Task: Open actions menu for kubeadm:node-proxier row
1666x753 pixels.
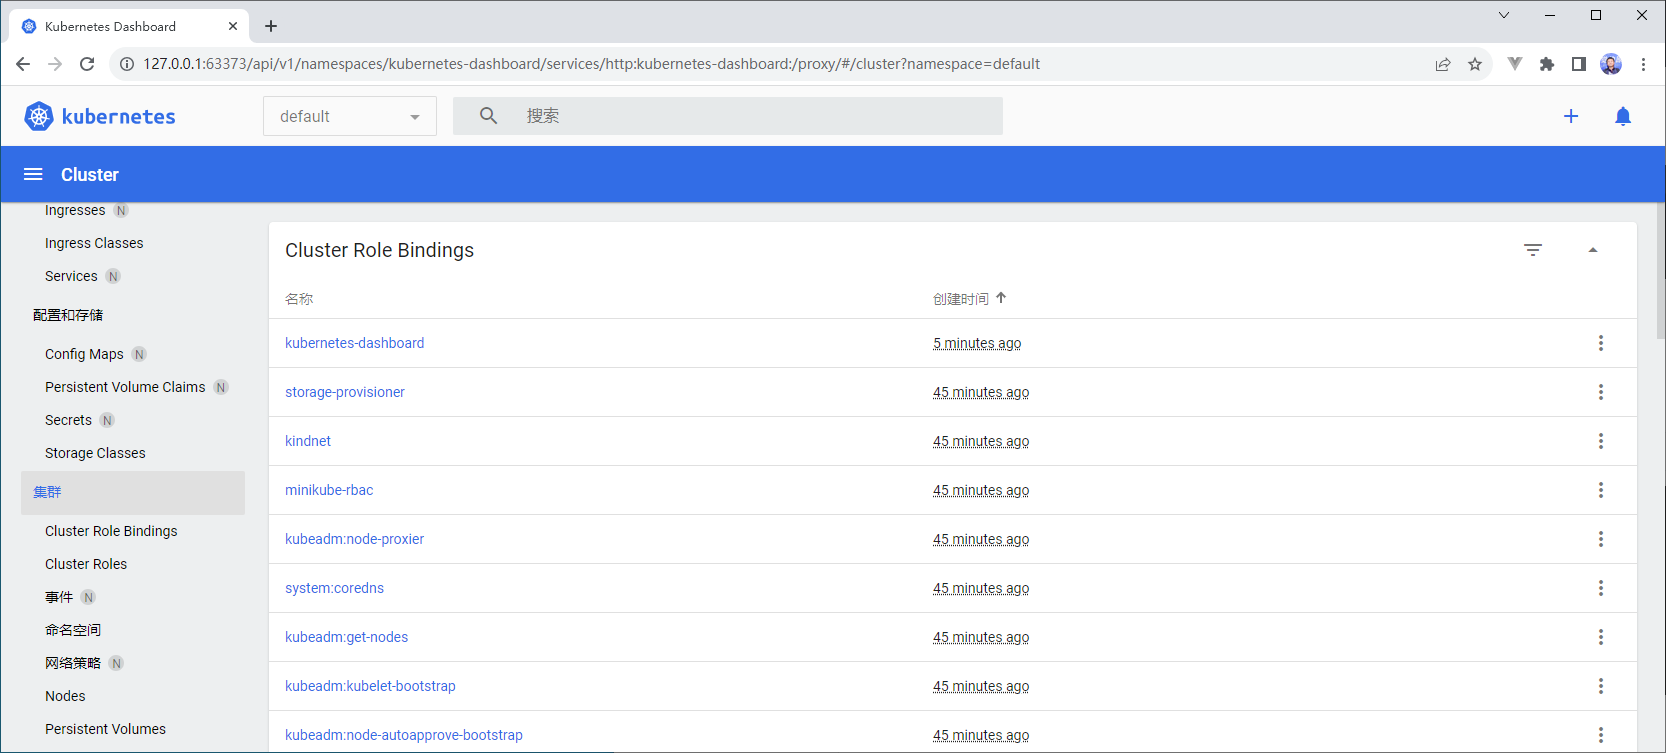Action: tap(1601, 539)
